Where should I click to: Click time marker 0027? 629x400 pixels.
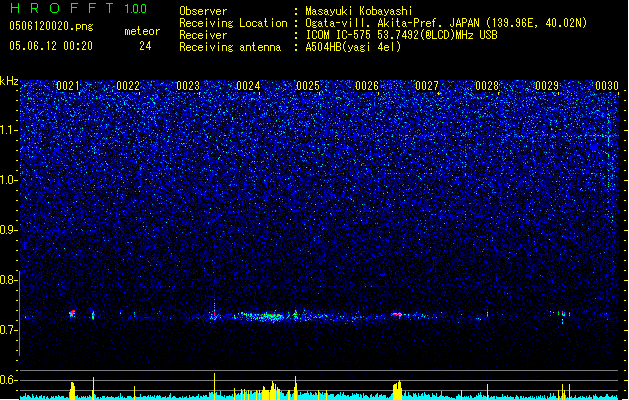[x=427, y=86]
